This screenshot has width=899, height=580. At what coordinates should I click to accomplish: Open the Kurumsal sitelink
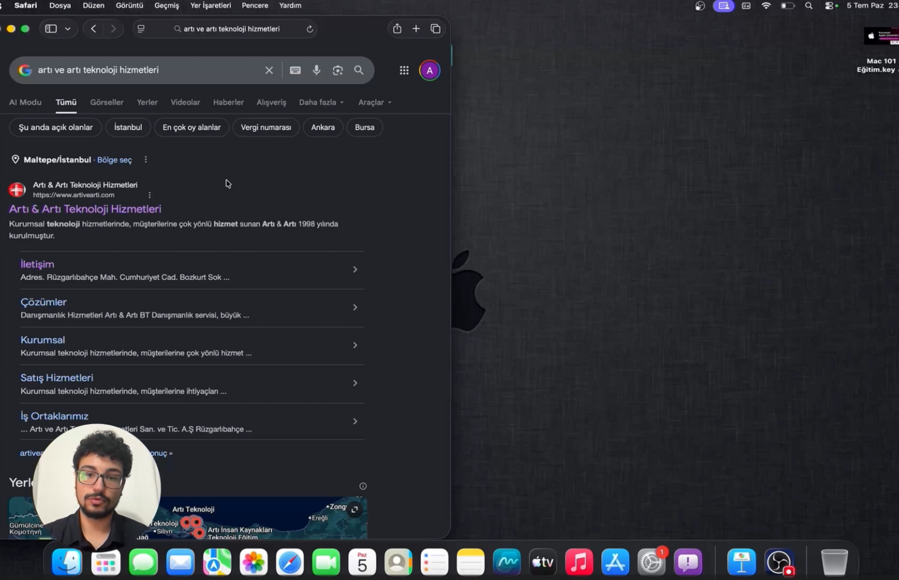[42, 340]
